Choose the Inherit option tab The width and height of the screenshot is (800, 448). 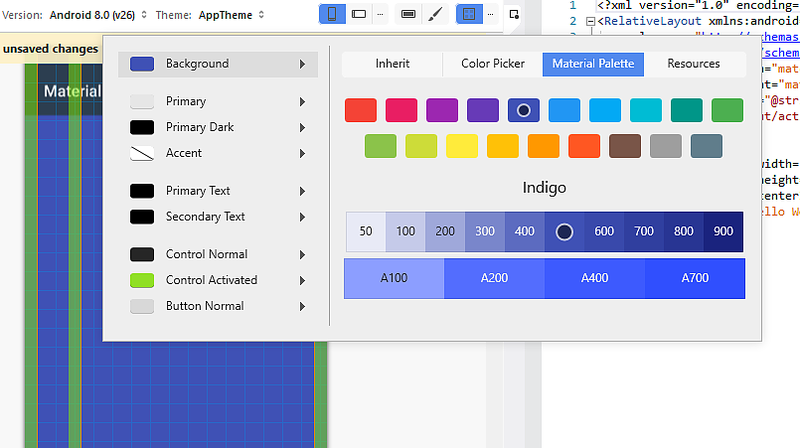coord(392,64)
